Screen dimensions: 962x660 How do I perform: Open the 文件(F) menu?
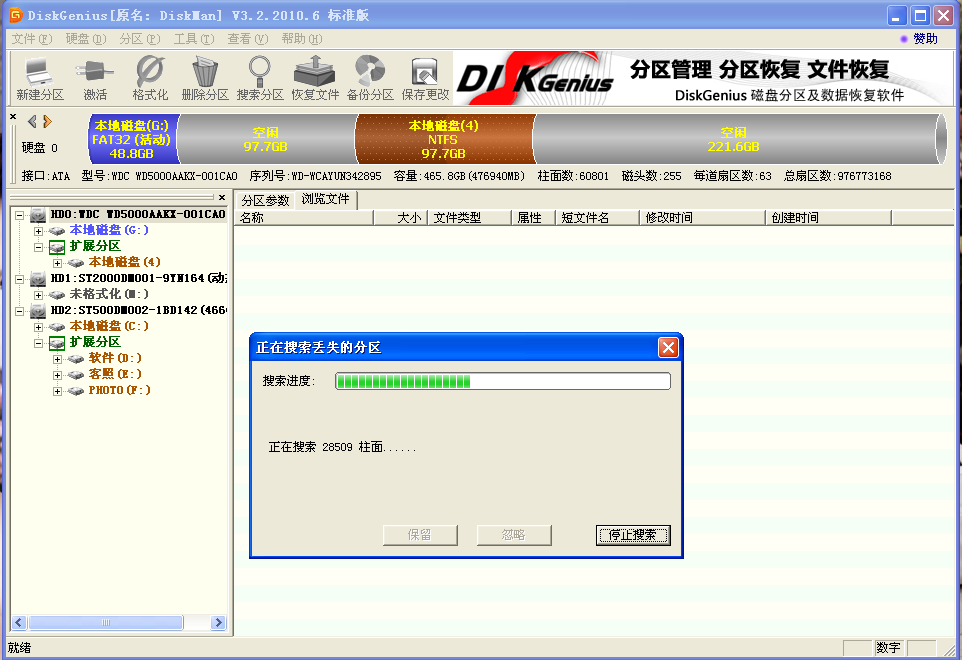[32, 39]
